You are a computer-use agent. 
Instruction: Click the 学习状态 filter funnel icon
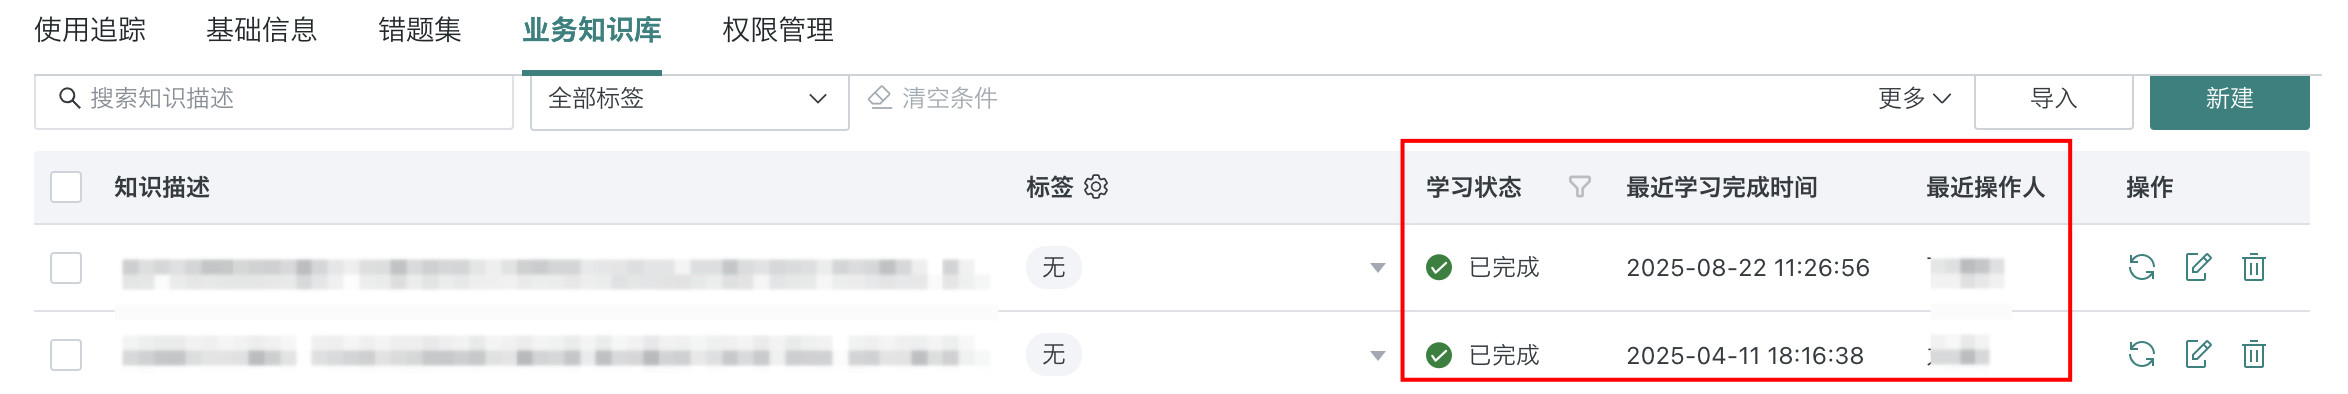[1579, 187]
